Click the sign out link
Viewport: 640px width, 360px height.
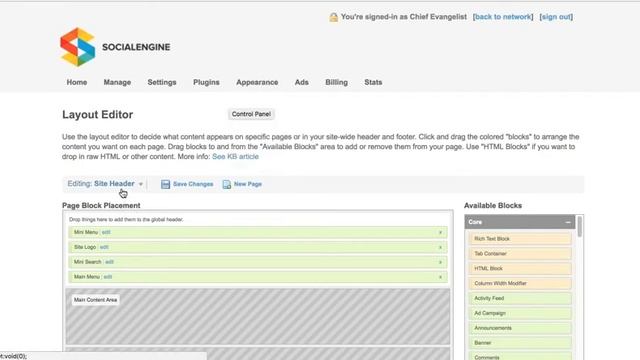point(556,17)
